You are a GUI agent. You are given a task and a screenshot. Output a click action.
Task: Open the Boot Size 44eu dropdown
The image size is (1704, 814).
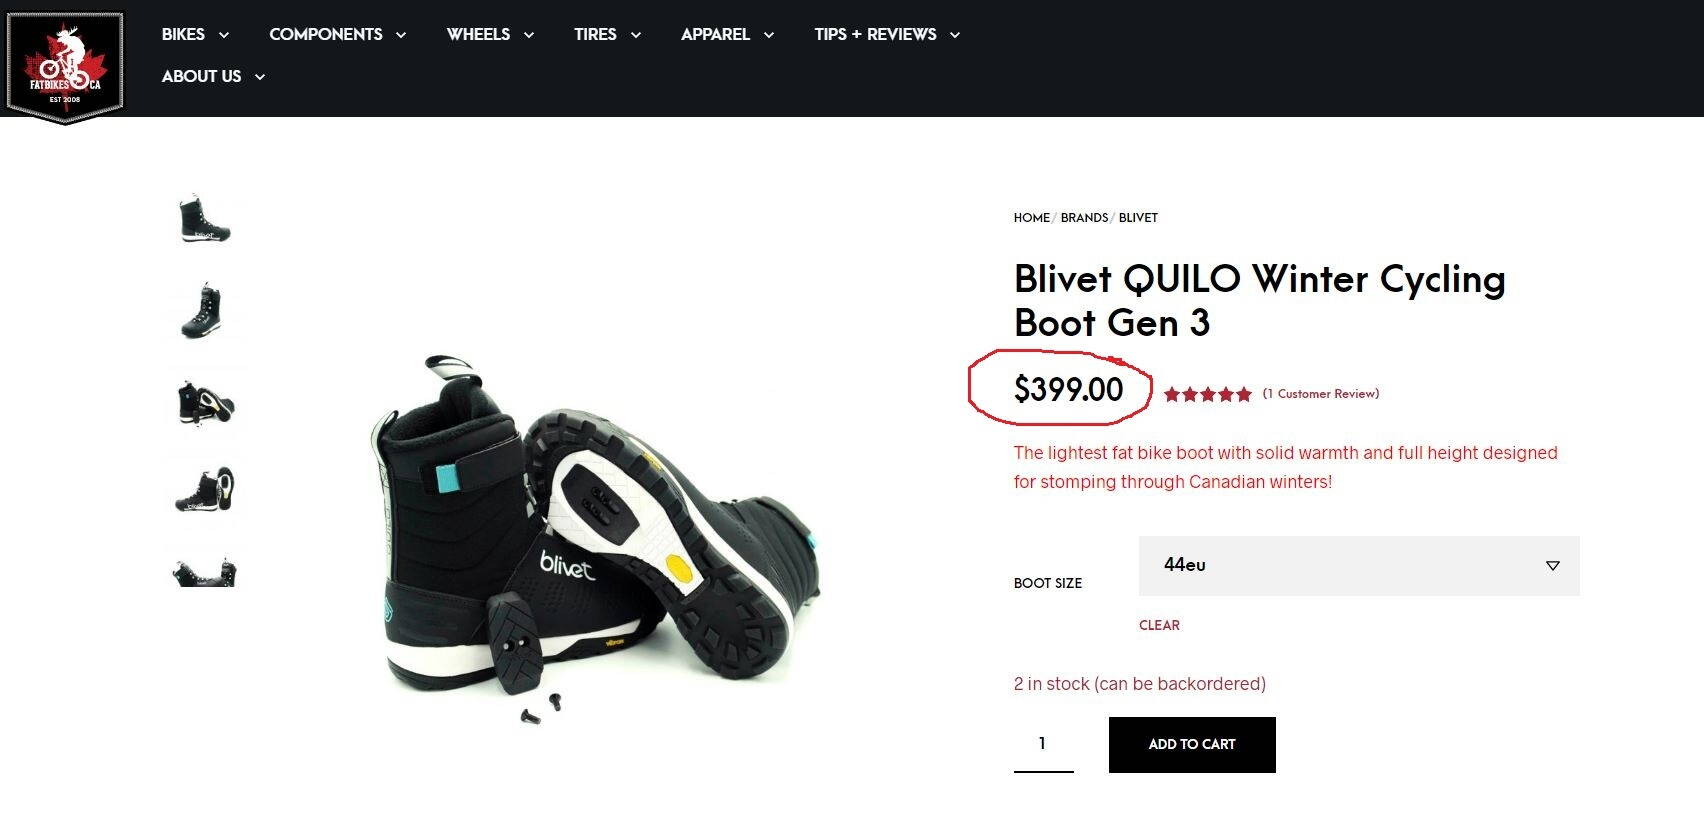(x=1359, y=566)
